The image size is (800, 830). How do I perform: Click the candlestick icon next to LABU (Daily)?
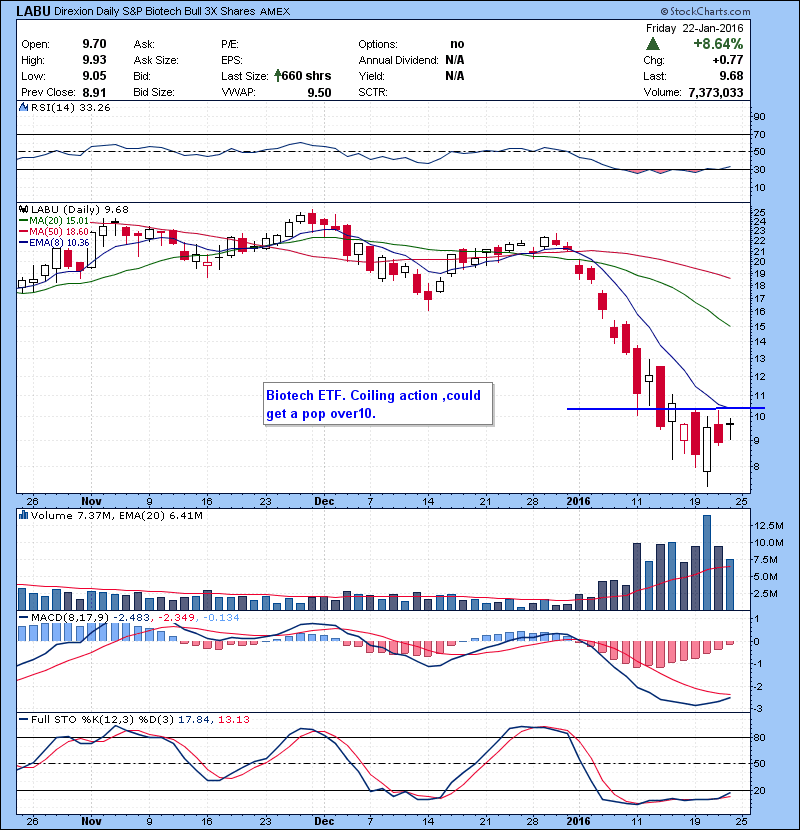click(23, 210)
